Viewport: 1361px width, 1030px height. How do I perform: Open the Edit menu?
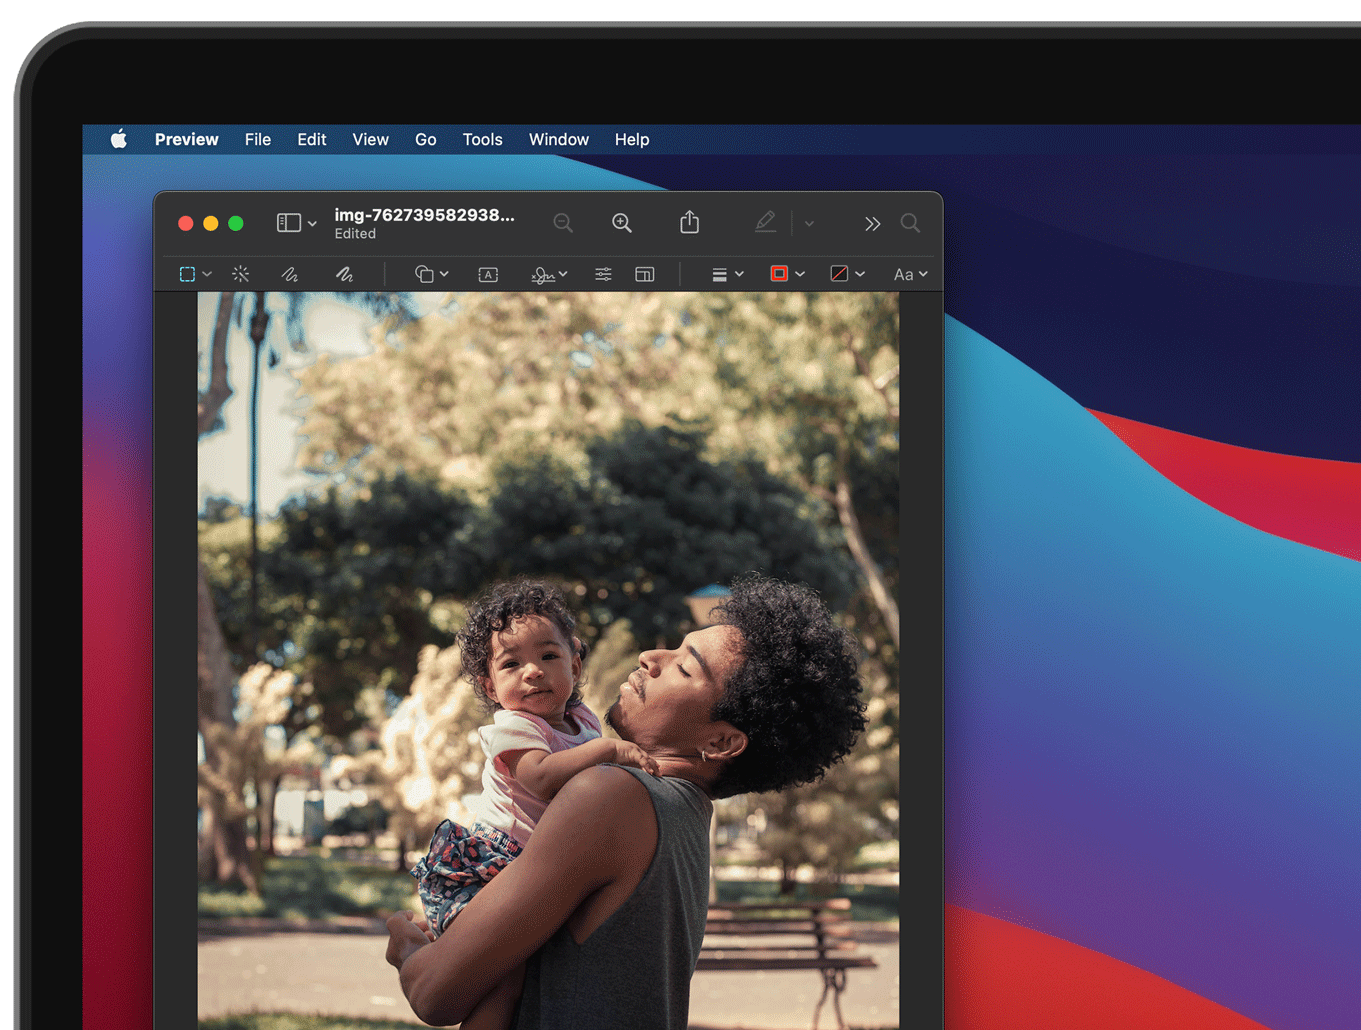[312, 139]
